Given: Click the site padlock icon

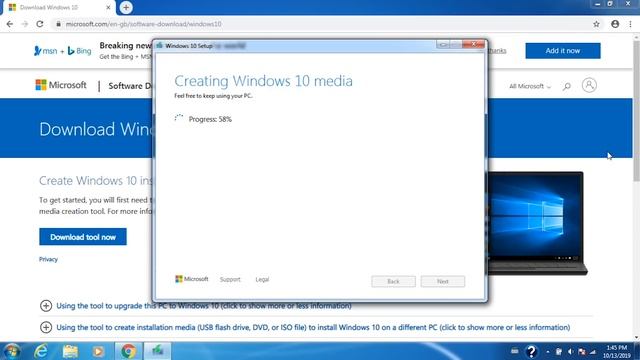Looking at the screenshot, I should point(58,24).
